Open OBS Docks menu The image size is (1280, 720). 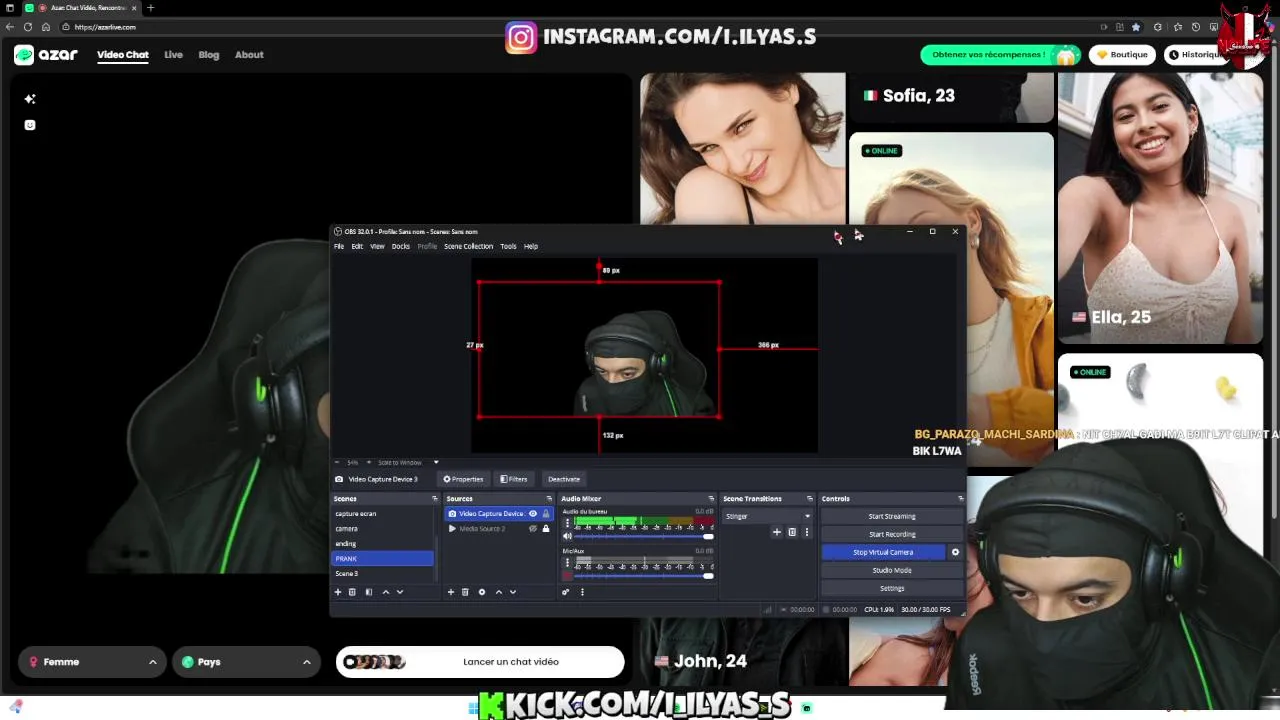click(401, 246)
